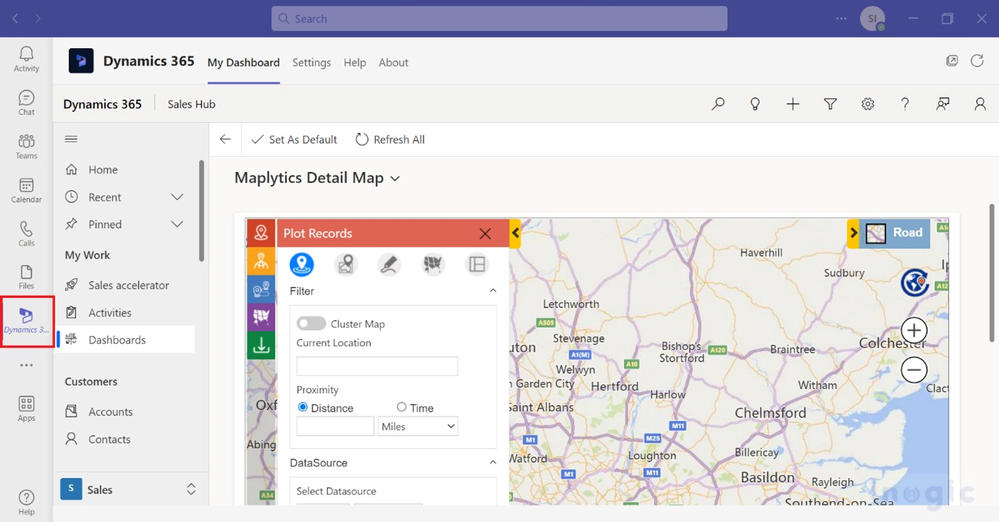Viewport: 999px width, 522px height.
Task: Click the Current Location input field
Action: [x=377, y=366]
